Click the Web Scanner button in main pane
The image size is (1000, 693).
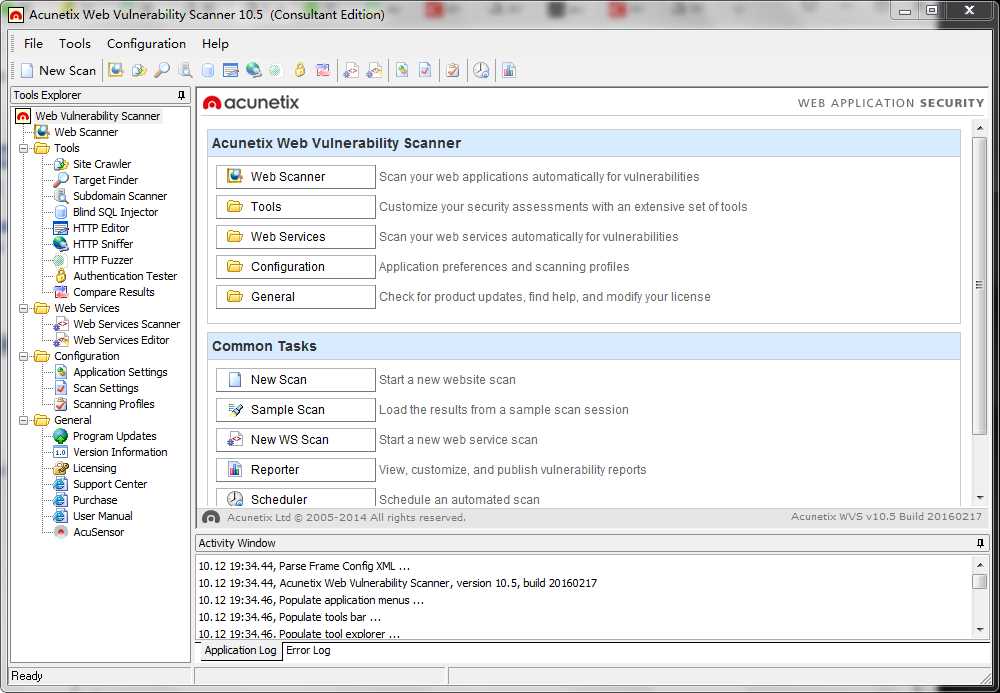tap(295, 177)
